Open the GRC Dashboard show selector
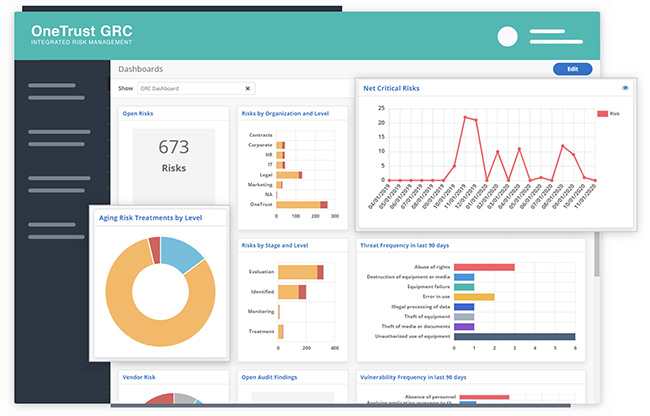Screen dimensions: 650x416 195,88
